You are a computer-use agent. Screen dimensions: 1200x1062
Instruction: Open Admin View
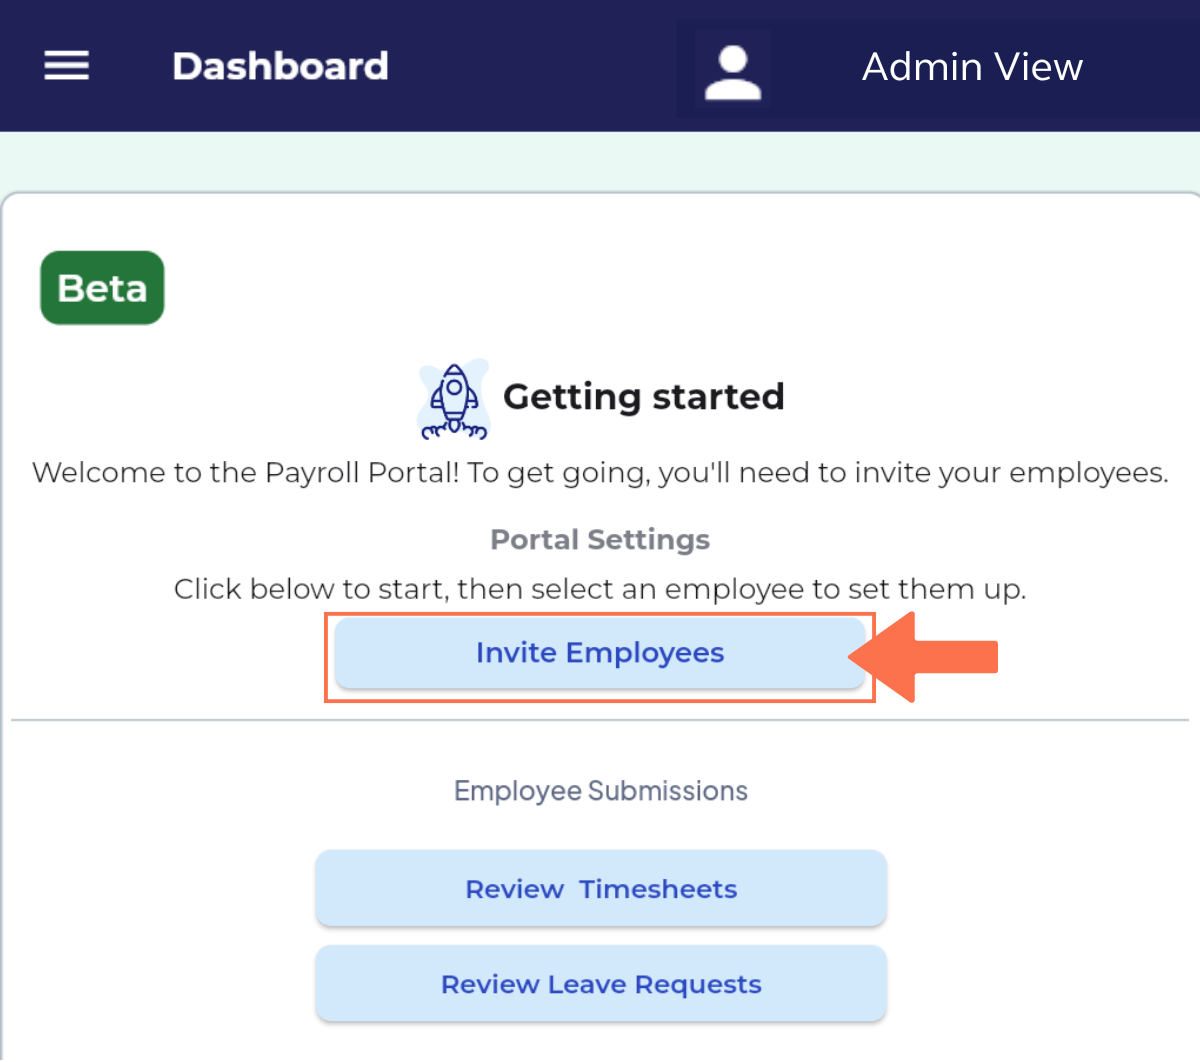click(x=971, y=66)
